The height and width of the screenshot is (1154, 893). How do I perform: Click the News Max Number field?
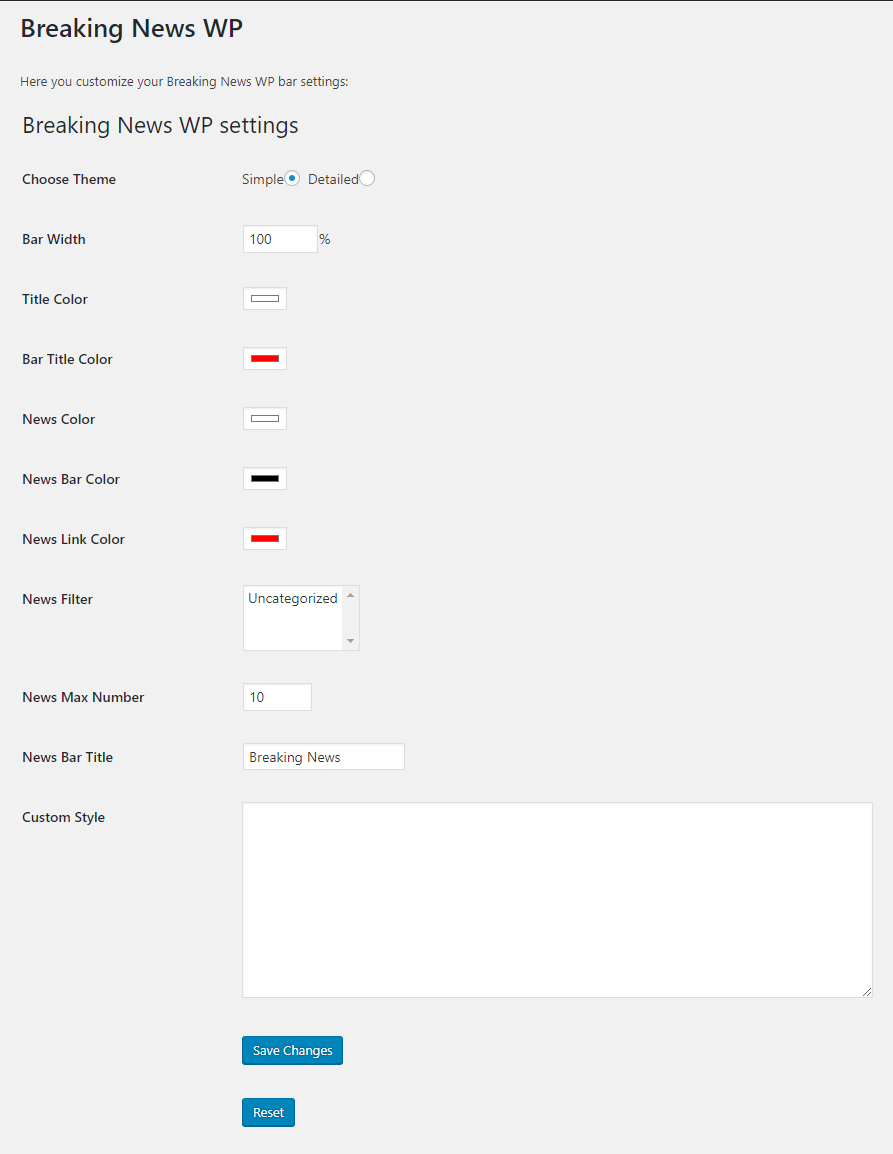277,697
